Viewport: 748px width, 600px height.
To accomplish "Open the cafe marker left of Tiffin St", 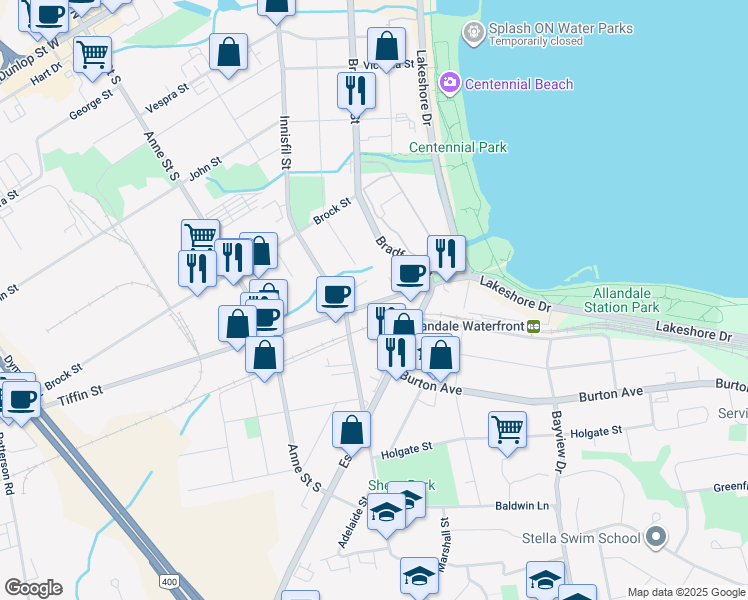I will click(20, 400).
